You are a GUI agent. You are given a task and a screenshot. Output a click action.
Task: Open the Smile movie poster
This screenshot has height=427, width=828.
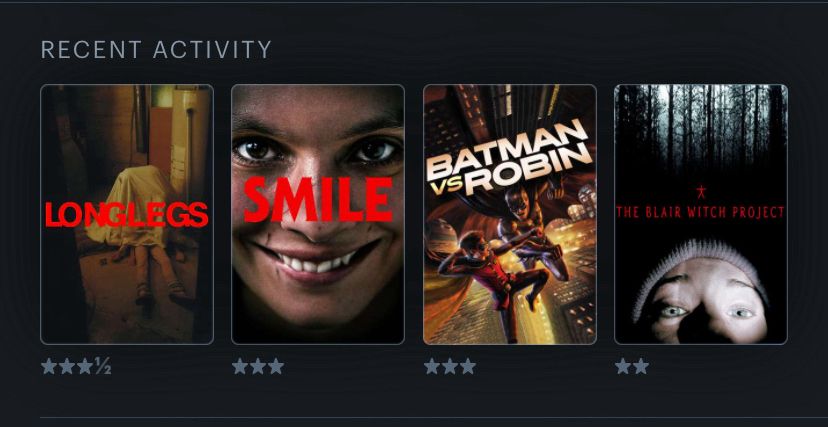[x=318, y=214]
